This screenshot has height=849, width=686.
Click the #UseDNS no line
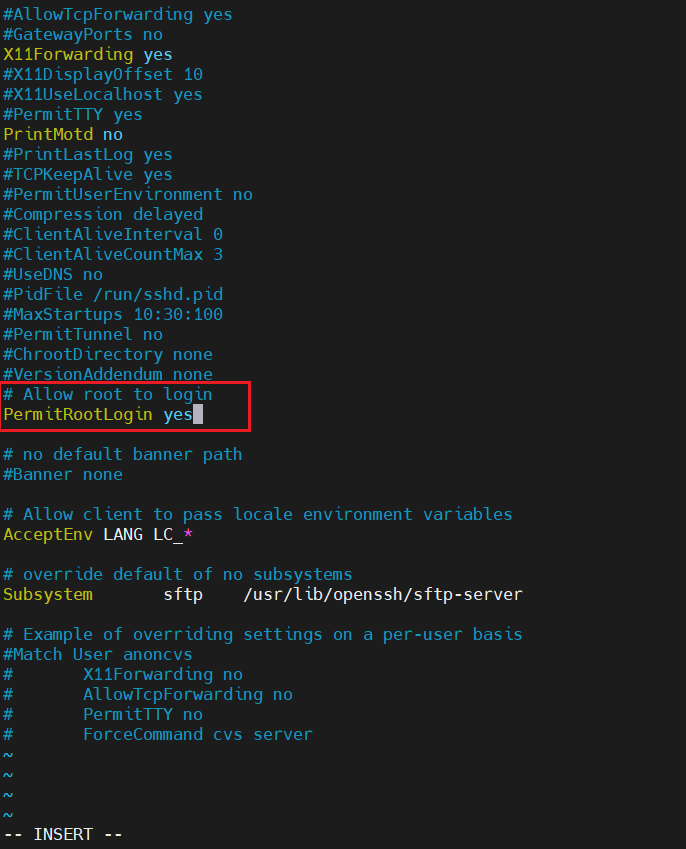click(x=53, y=275)
